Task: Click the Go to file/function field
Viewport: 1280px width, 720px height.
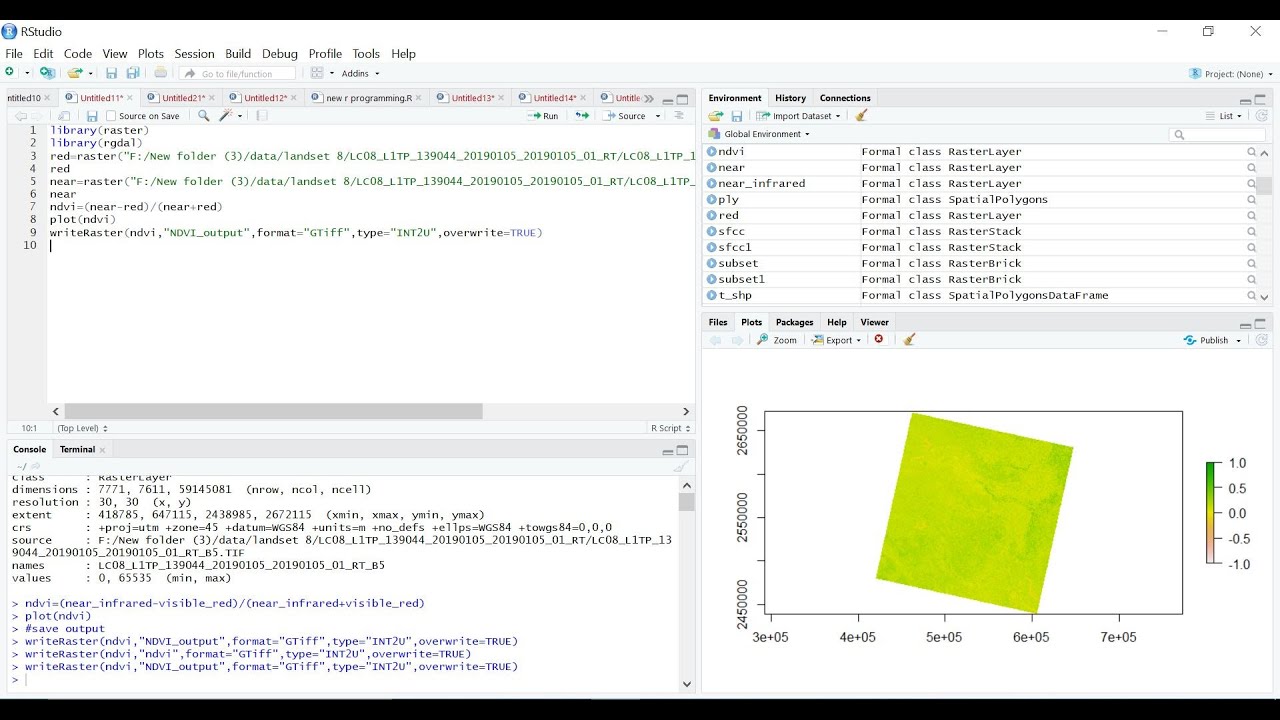Action: click(x=238, y=73)
